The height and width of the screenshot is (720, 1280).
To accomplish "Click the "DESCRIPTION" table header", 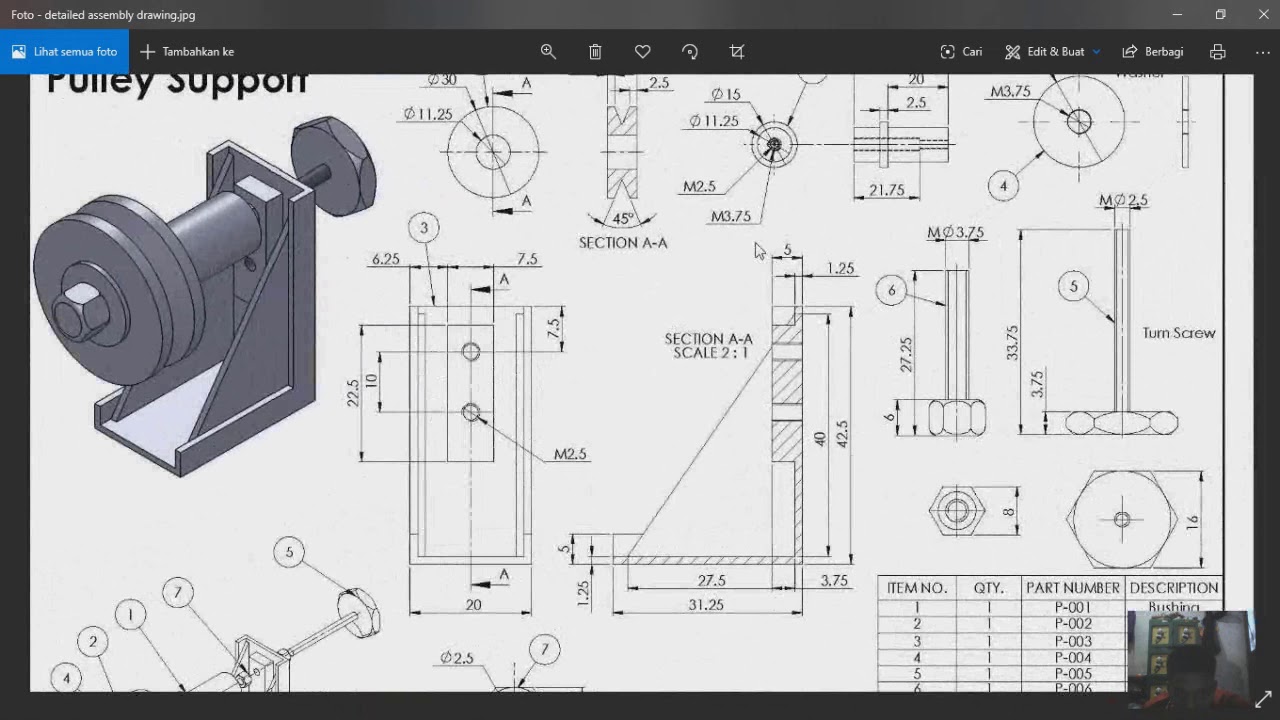I will coord(1174,588).
